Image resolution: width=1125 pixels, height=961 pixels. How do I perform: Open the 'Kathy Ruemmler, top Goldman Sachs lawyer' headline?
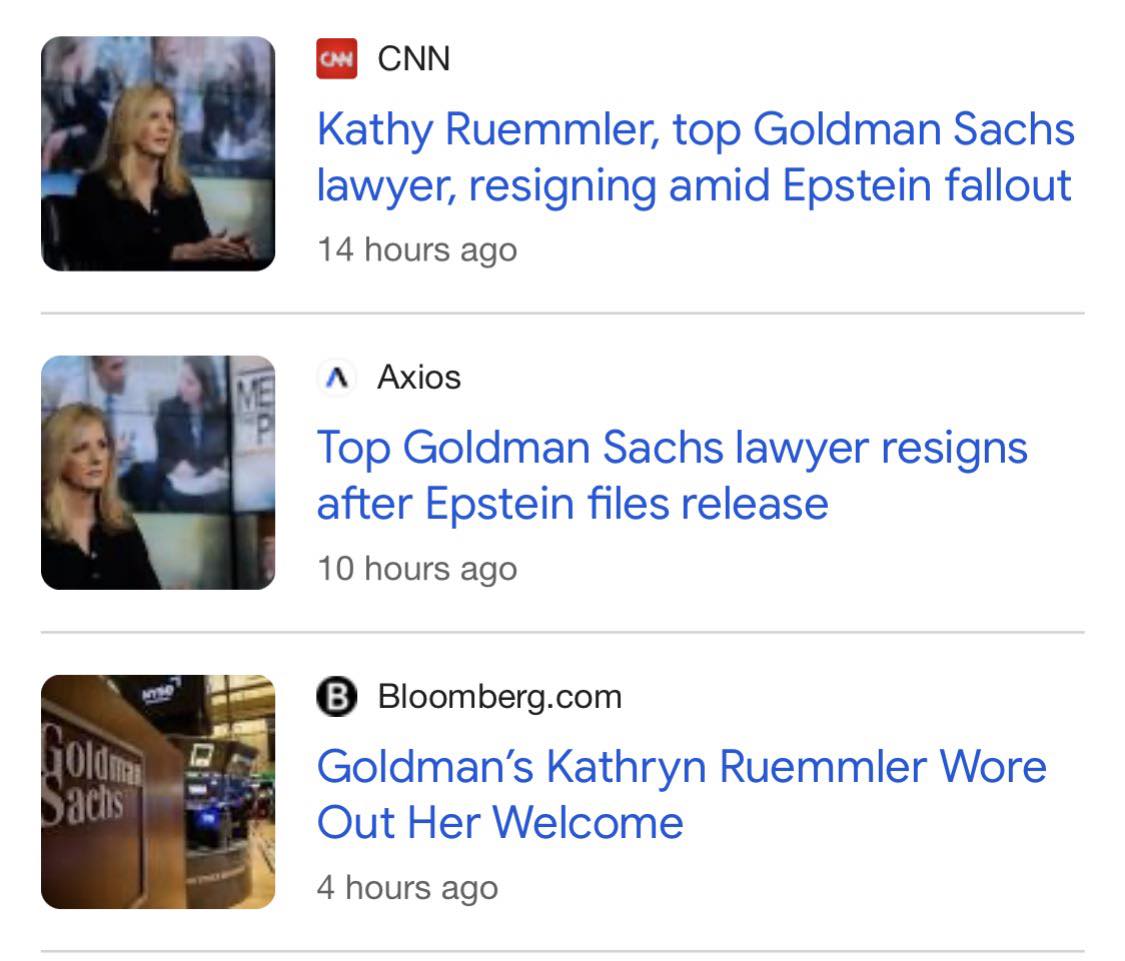(695, 130)
